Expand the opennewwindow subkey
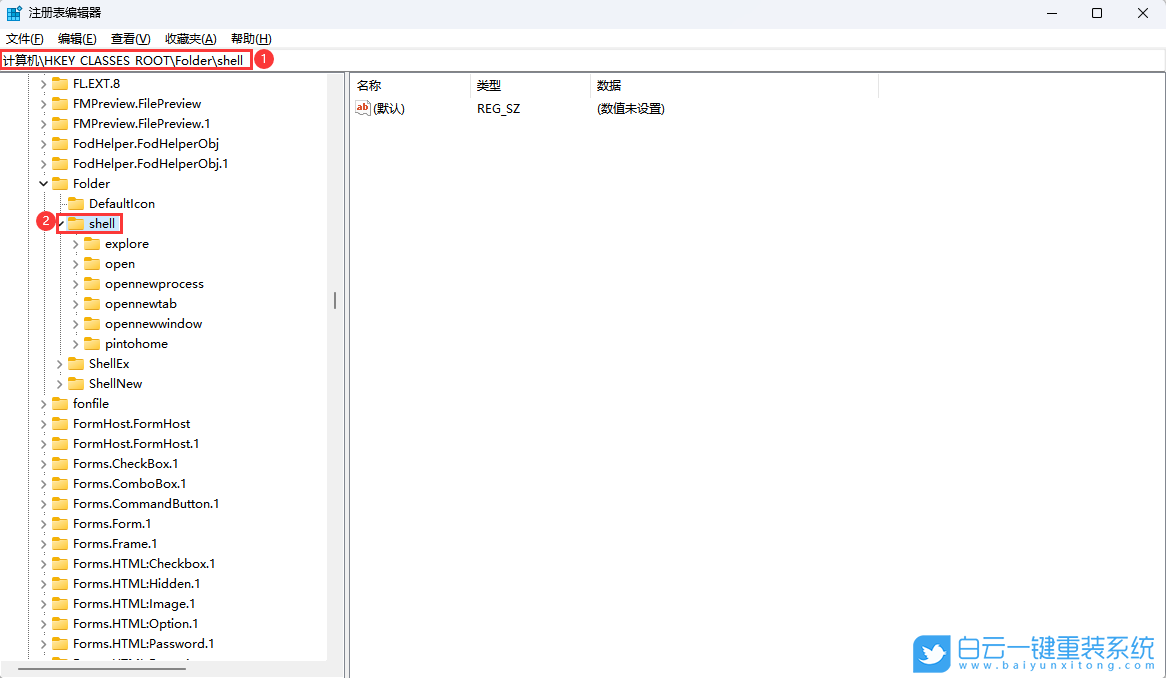1166x678 pixels. pos(75,323)
